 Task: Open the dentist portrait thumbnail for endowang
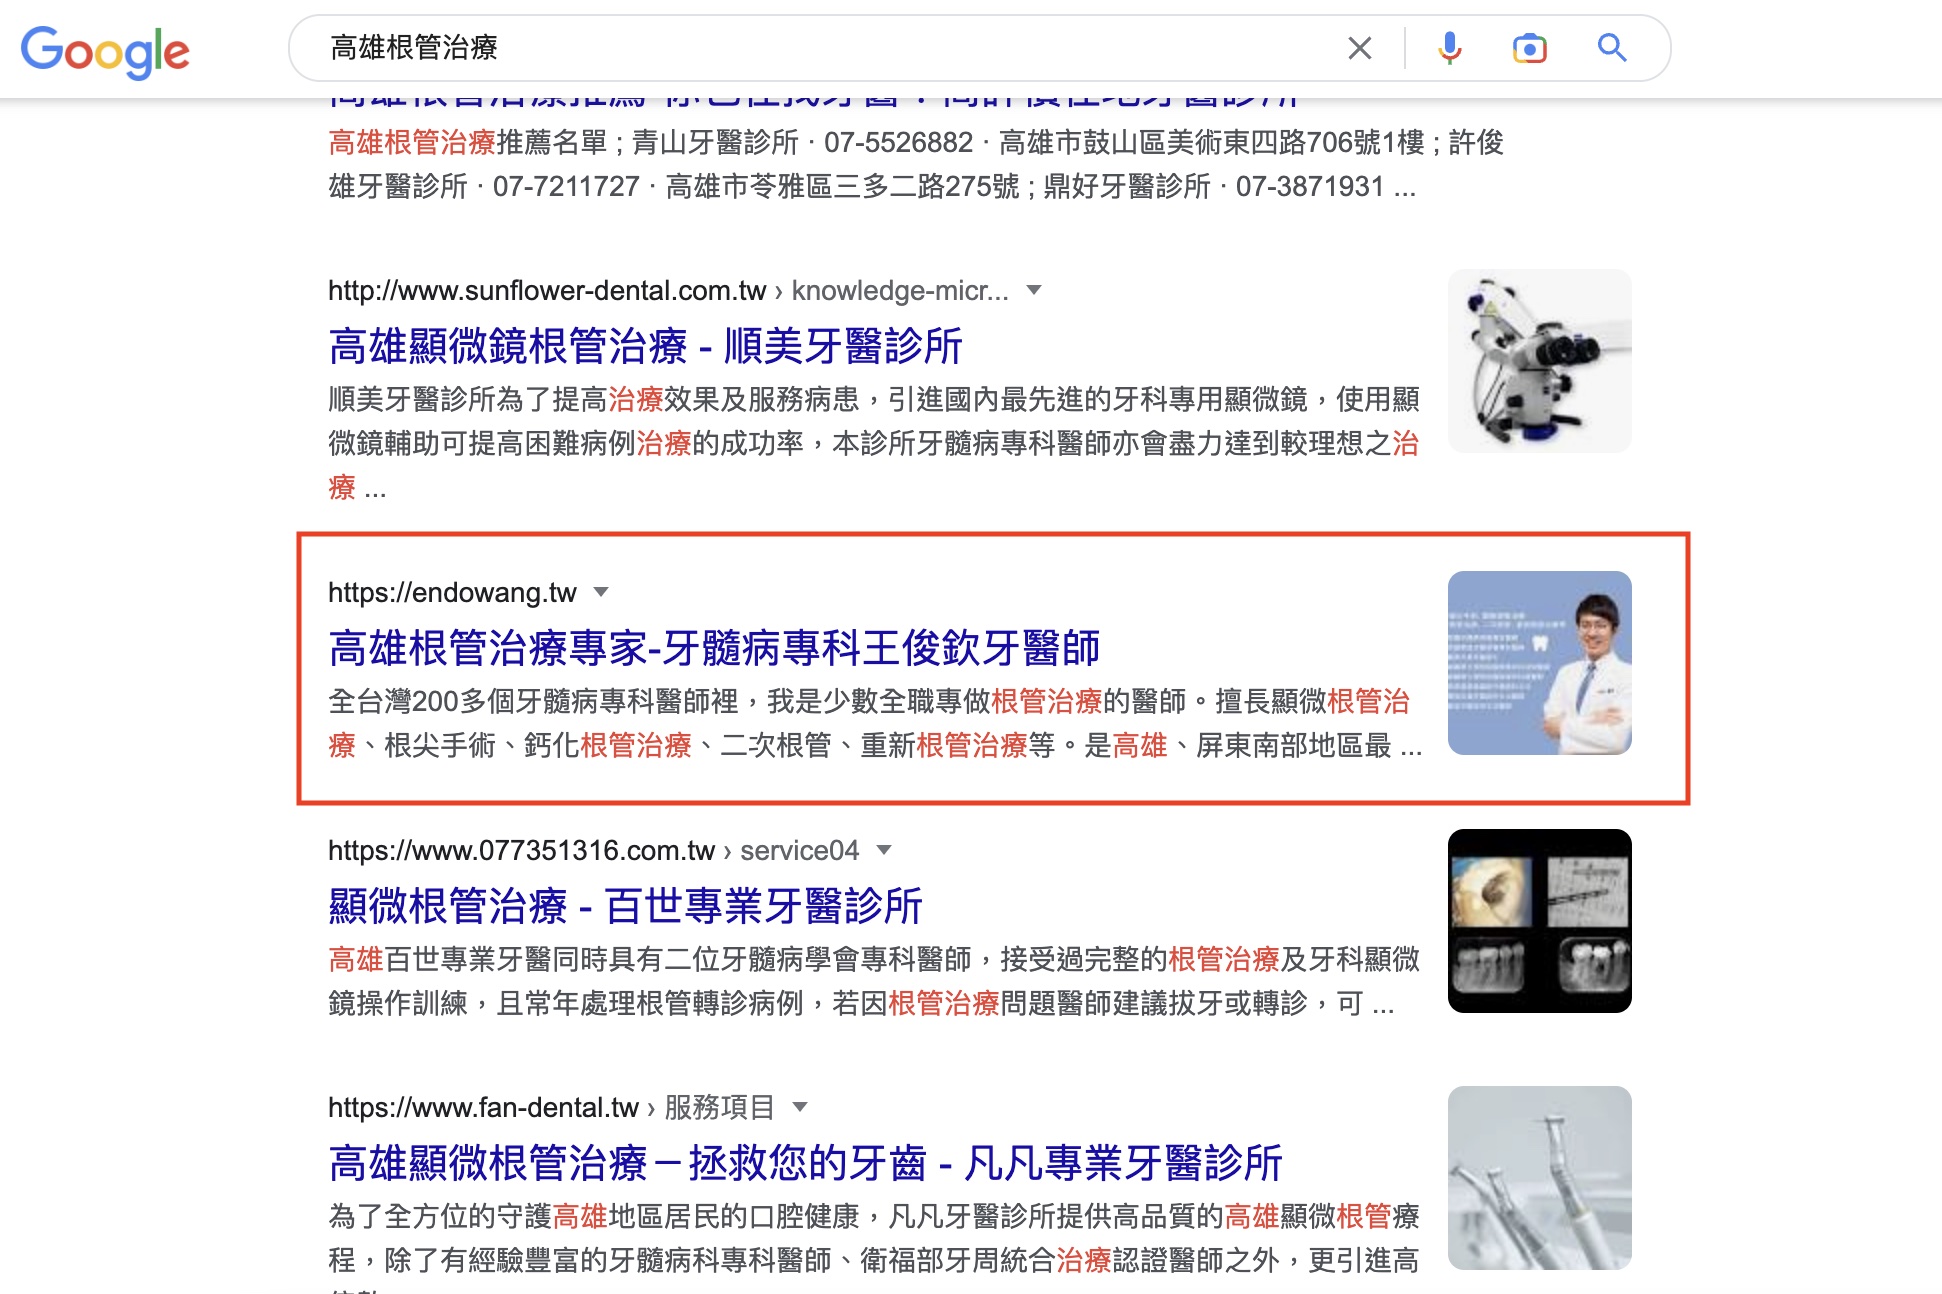[1540, 663]
